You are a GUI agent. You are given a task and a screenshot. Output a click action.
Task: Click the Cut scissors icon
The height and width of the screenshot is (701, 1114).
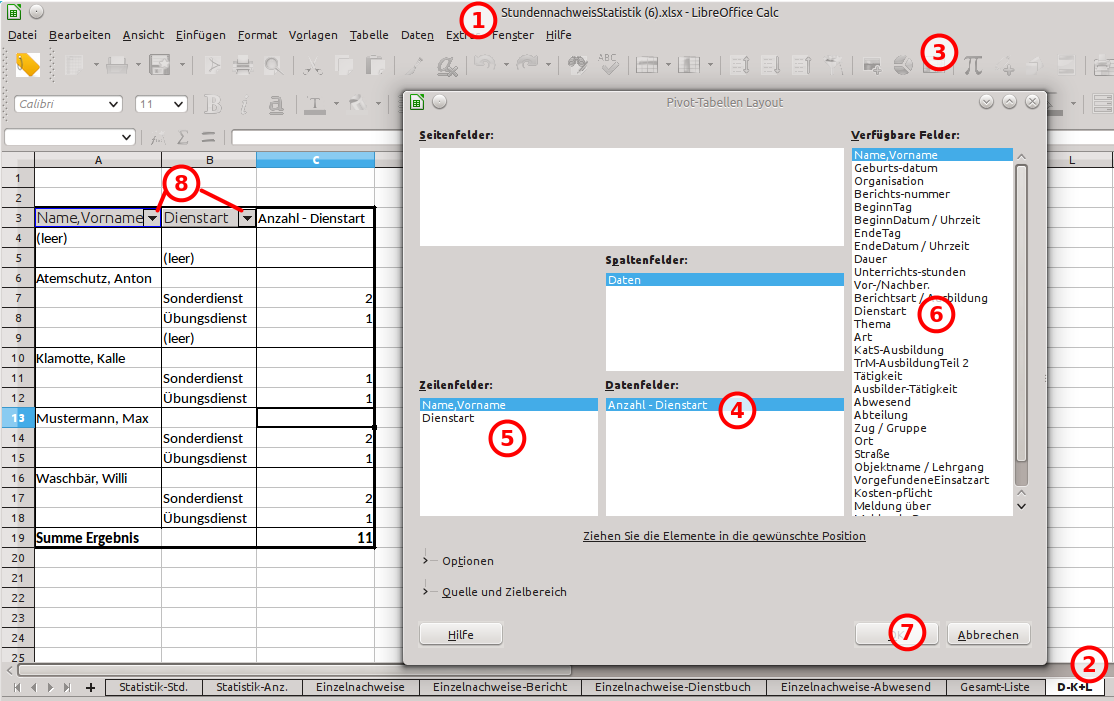point(312,66)
